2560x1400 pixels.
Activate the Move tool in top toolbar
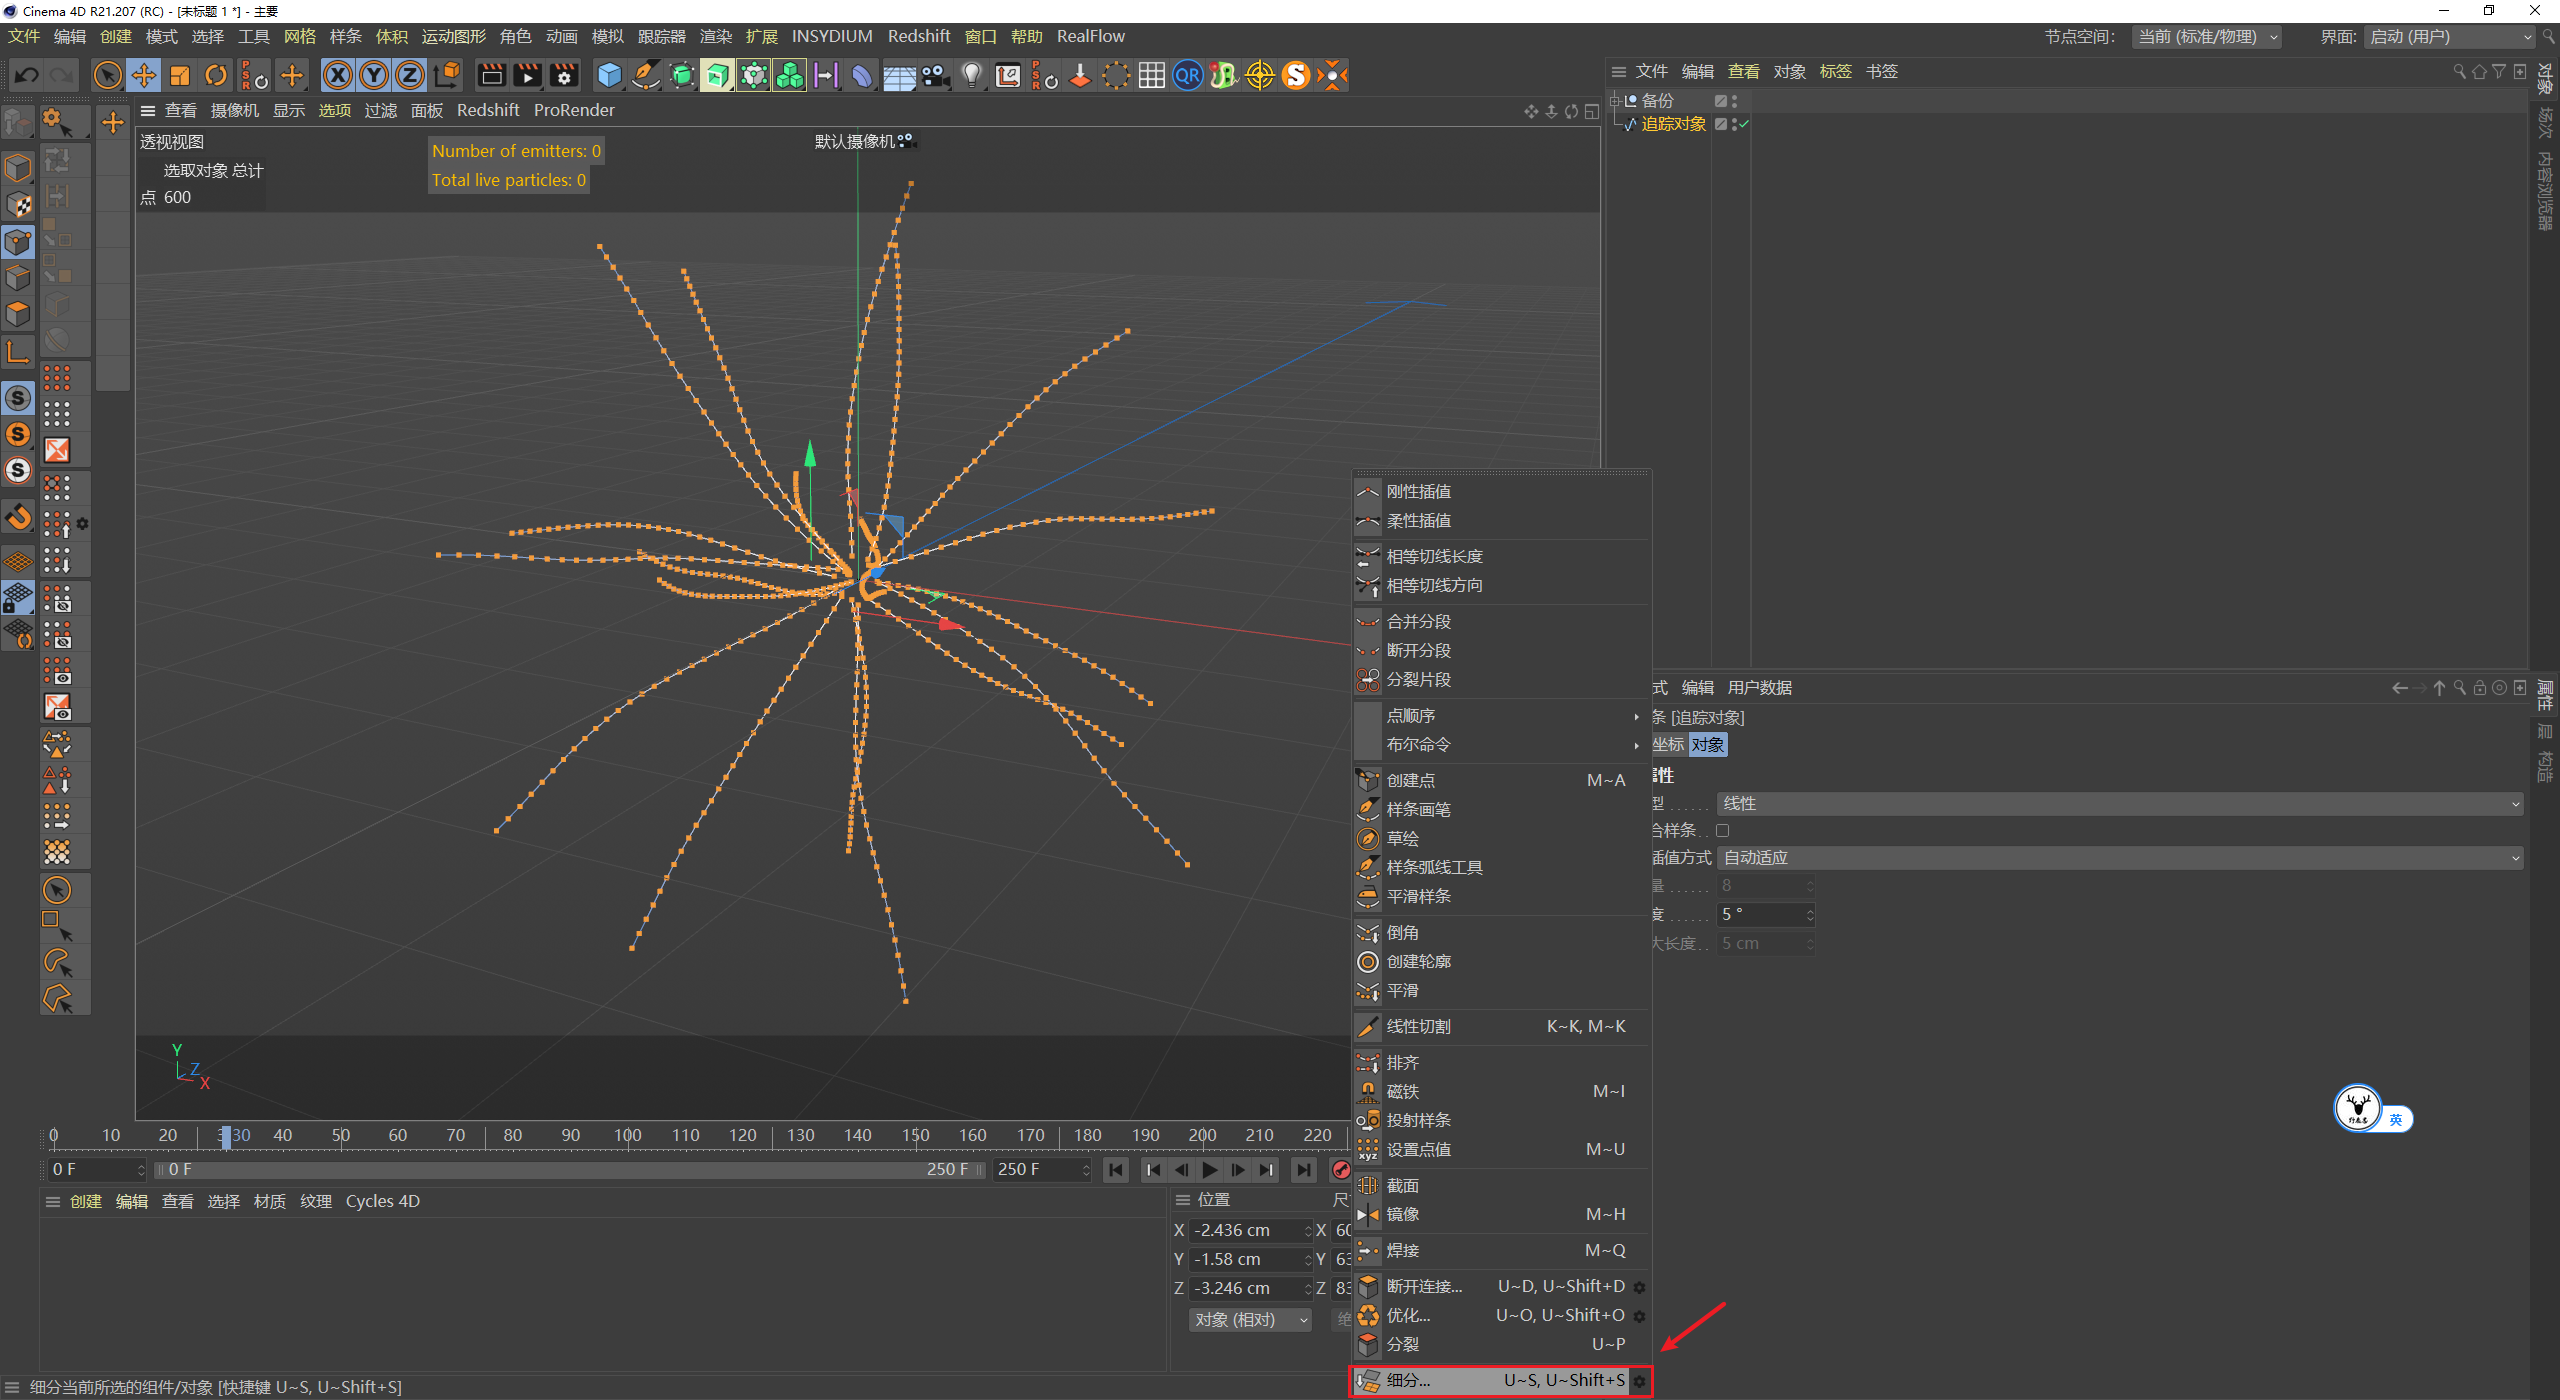click(144, 75)
